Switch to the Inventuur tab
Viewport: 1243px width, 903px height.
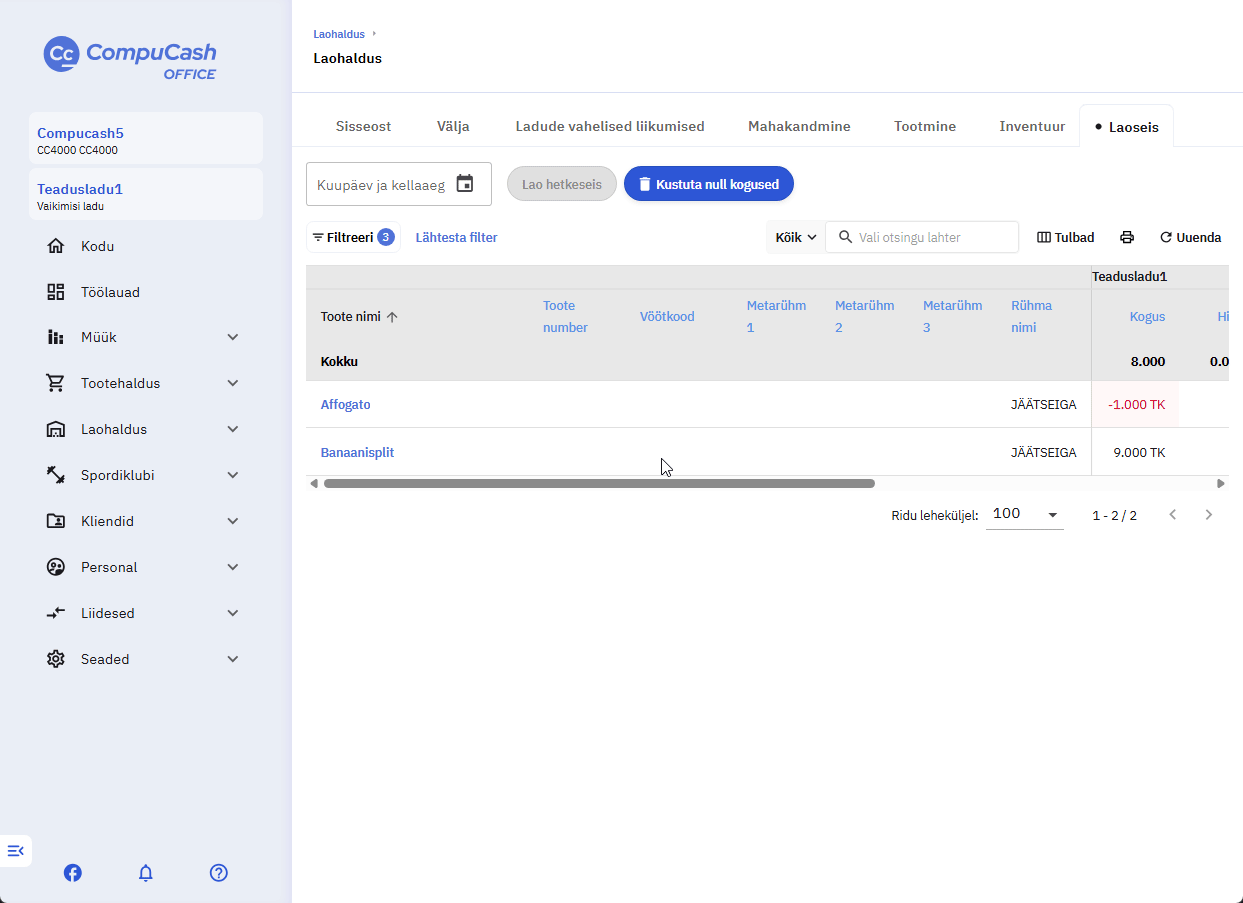coord(1032,127)
